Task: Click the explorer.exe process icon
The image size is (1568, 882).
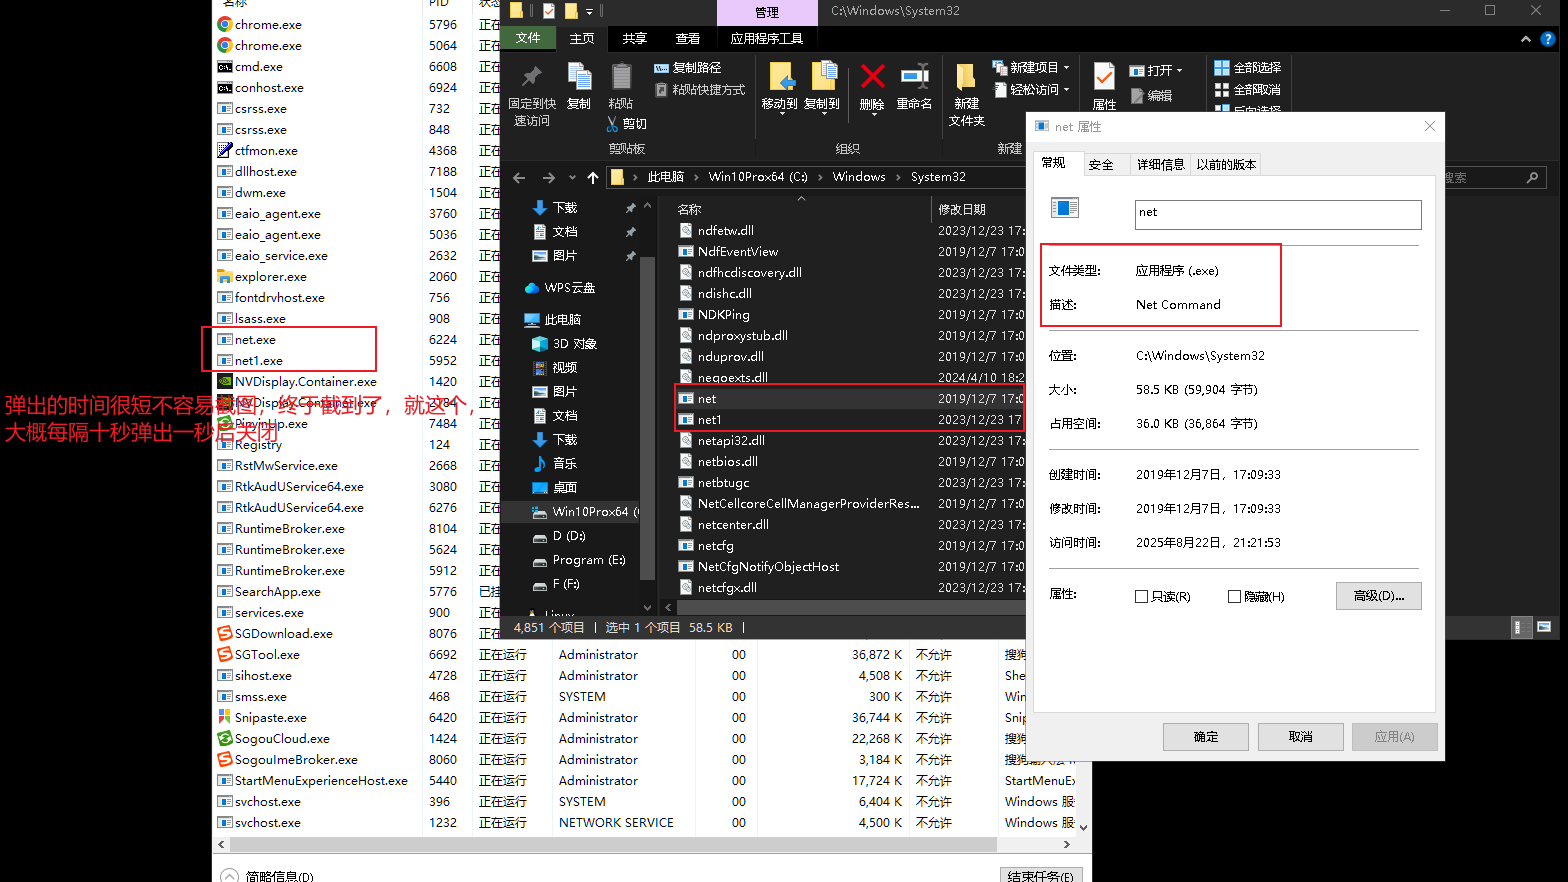Action: point(225,276)
